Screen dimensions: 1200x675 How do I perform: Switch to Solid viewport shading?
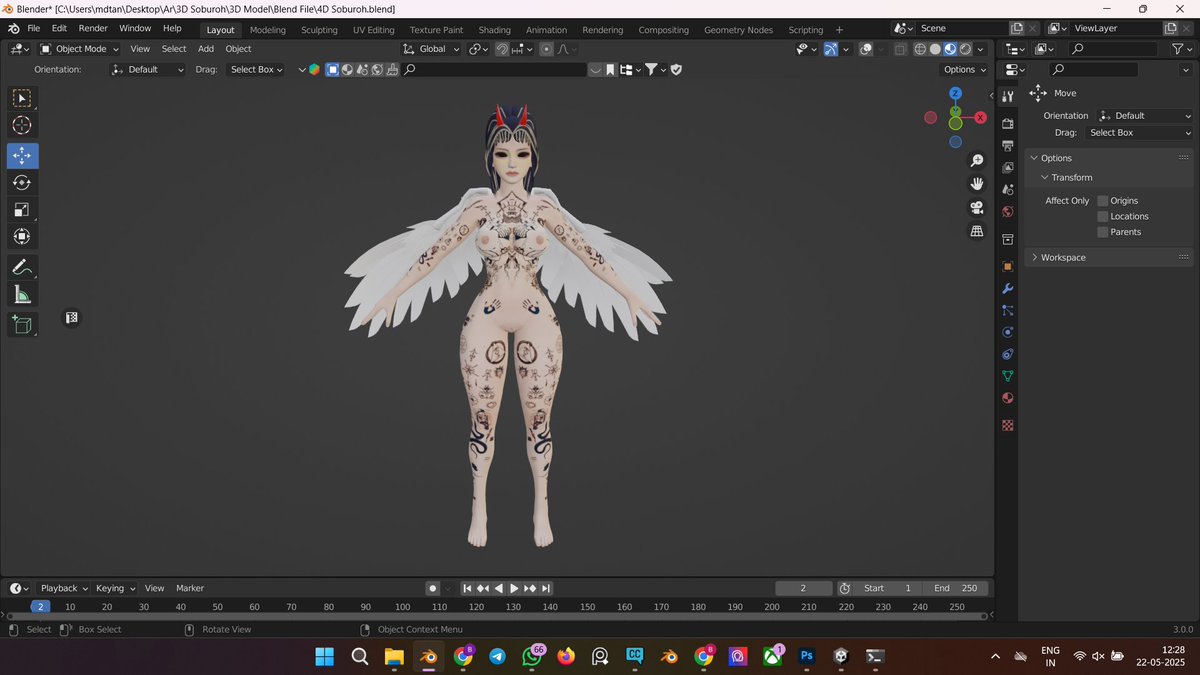[935, 49]
